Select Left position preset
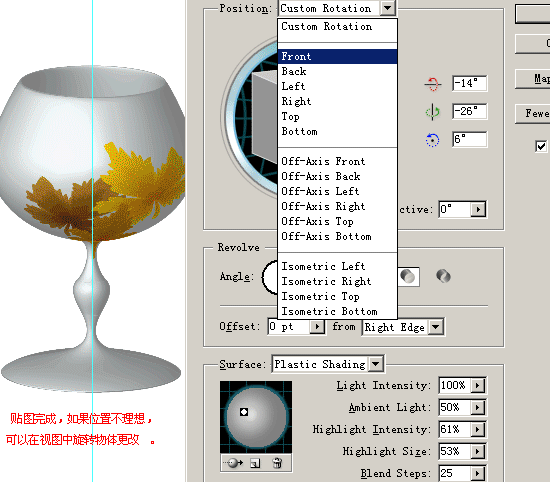The width and height of the screenshot is (550, 482). click(337, 86)
